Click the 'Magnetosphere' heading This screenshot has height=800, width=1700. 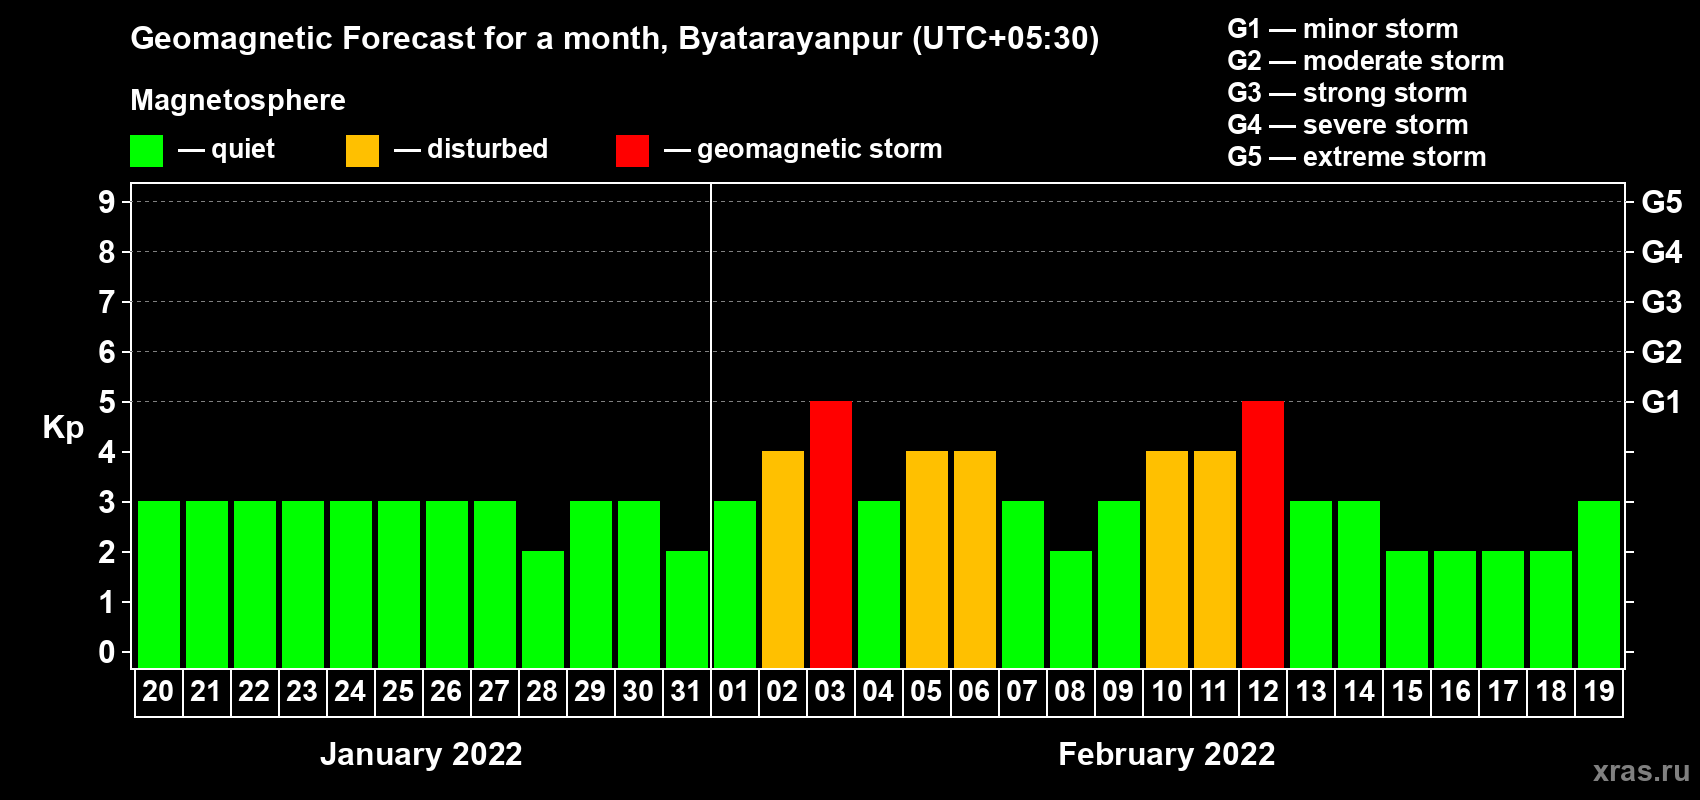point(238,100)
